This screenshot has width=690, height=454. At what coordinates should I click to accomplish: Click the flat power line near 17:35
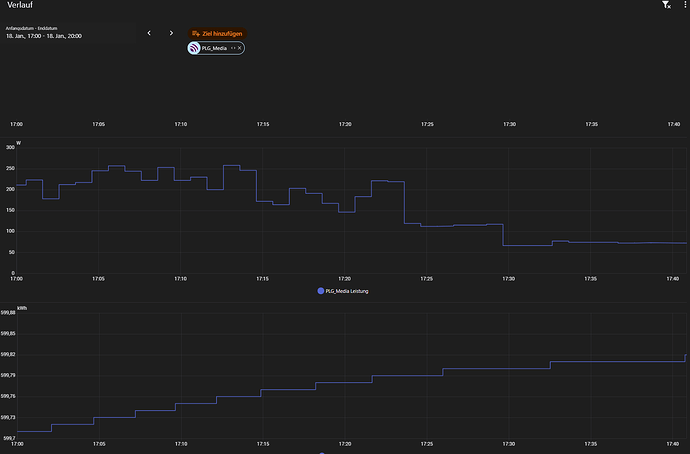(592, 242)
